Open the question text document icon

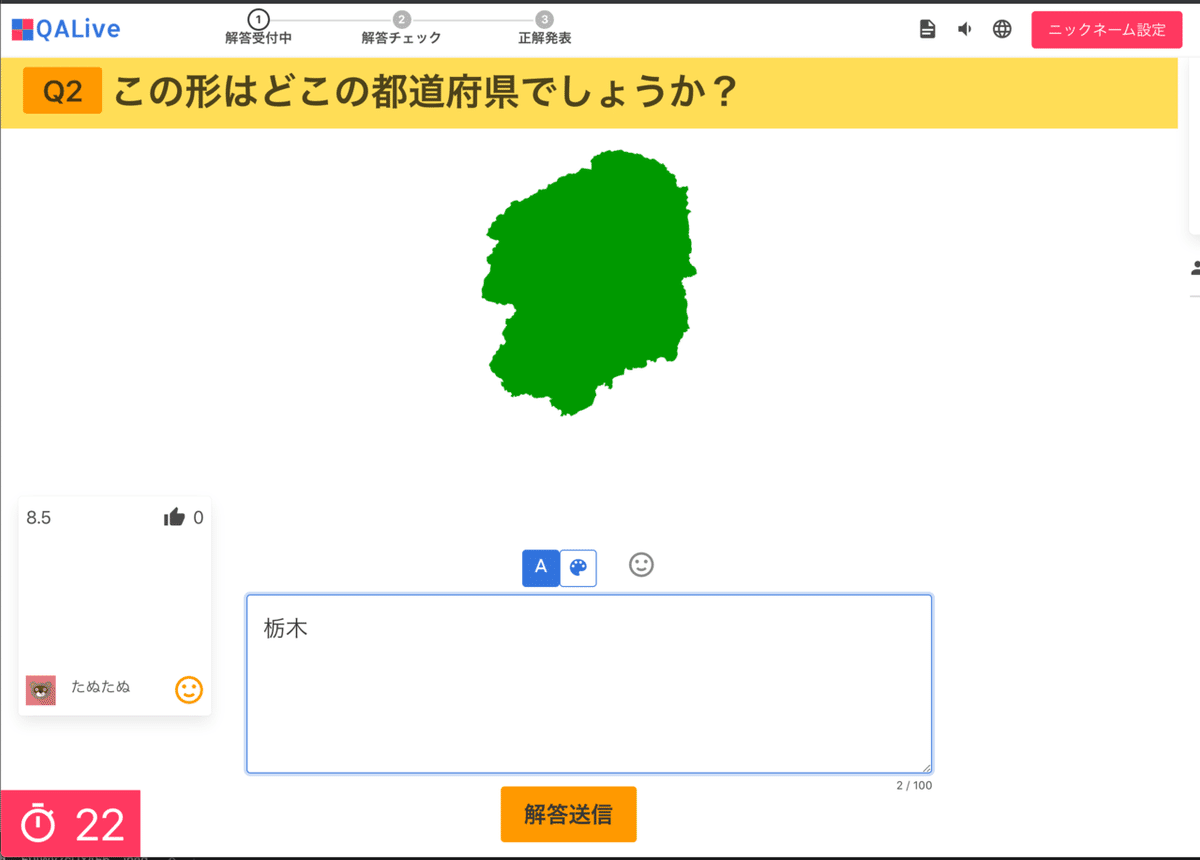click(927, 29)
